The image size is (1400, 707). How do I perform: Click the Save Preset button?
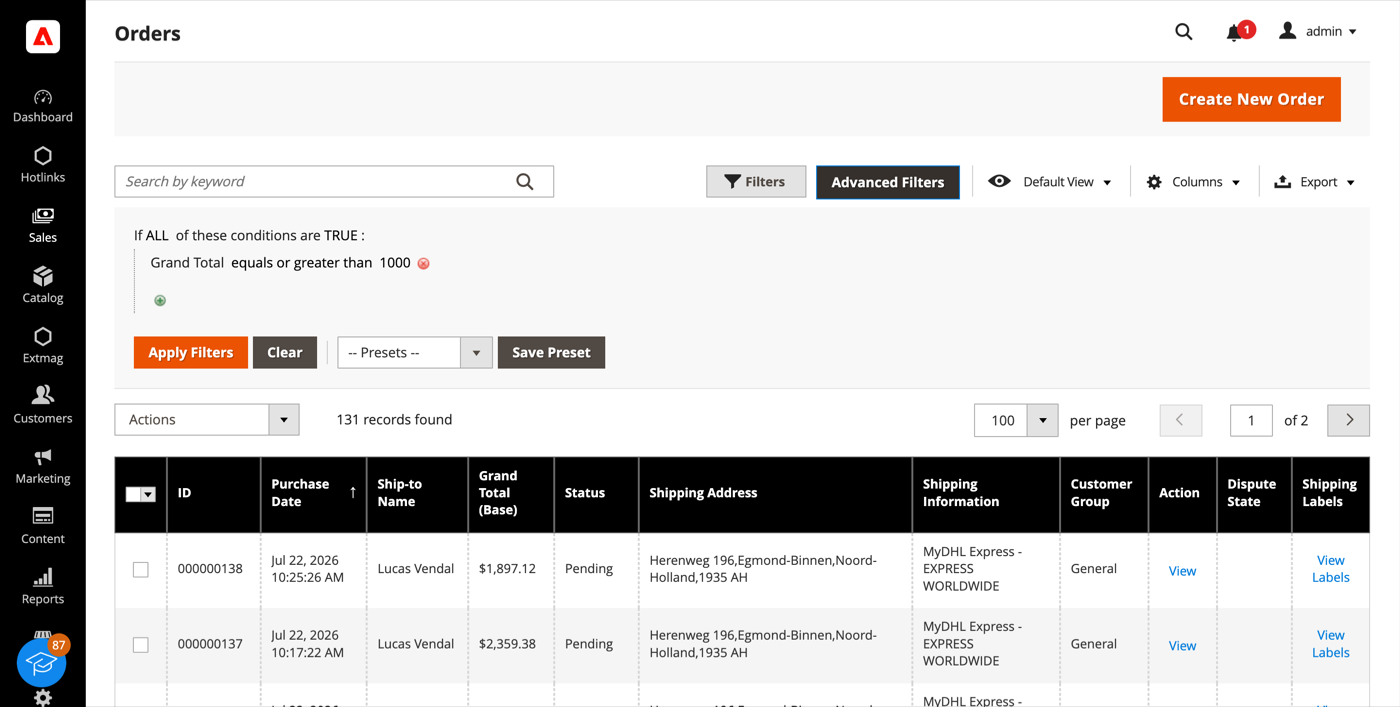551,352
